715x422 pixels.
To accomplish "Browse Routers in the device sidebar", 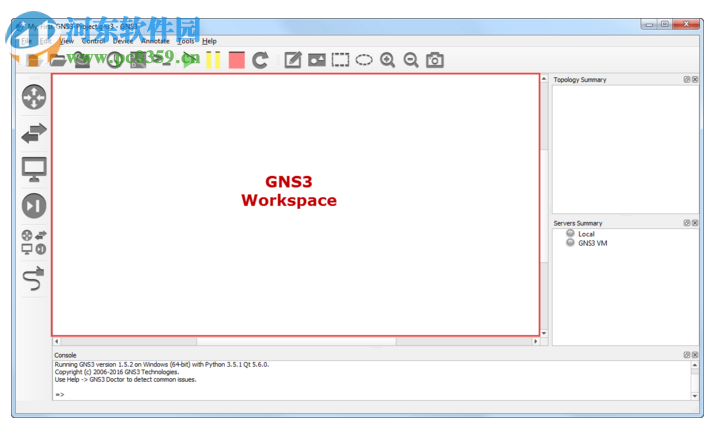I will (34, 97).
